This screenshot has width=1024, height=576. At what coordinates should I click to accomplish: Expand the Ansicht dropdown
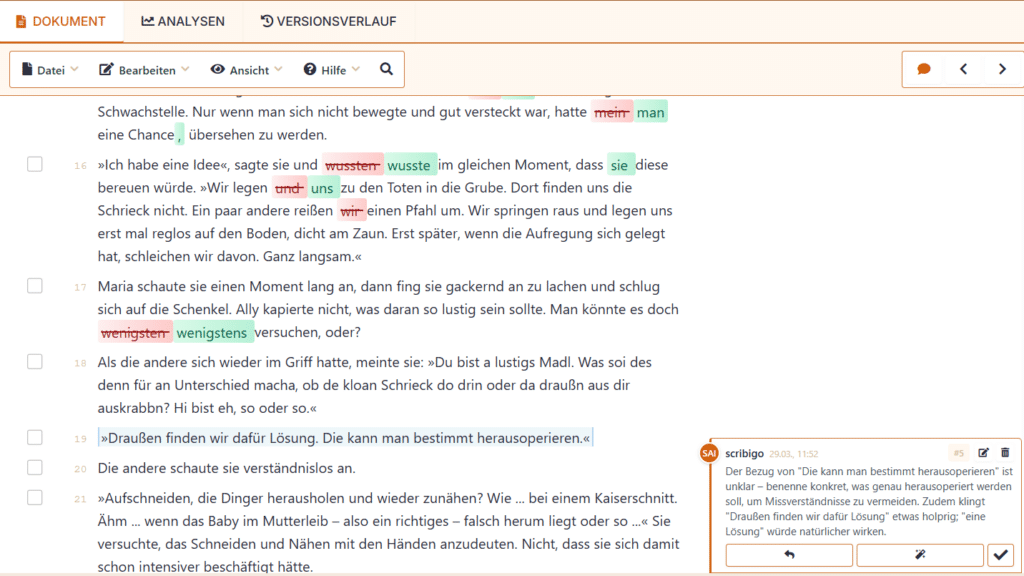tap(245, 69)
